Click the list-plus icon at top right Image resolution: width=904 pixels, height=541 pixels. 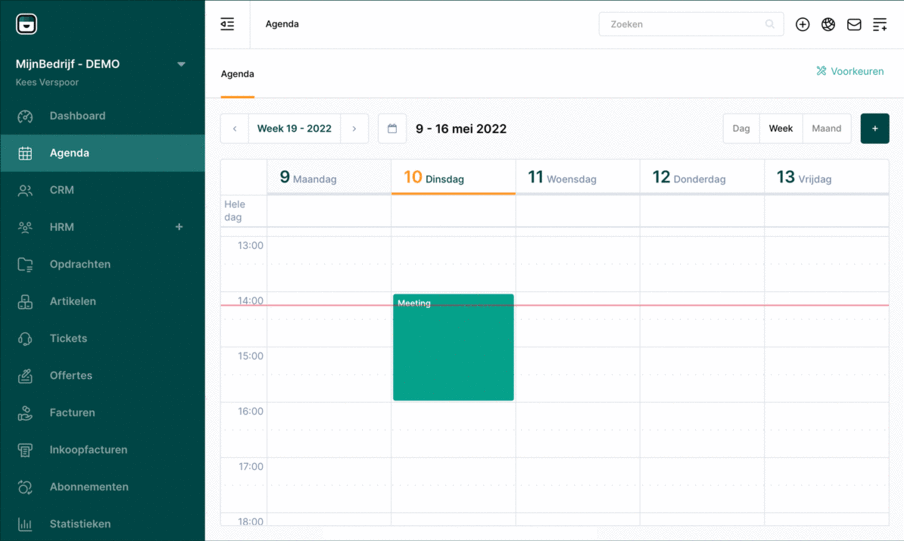tap(880, 24)
